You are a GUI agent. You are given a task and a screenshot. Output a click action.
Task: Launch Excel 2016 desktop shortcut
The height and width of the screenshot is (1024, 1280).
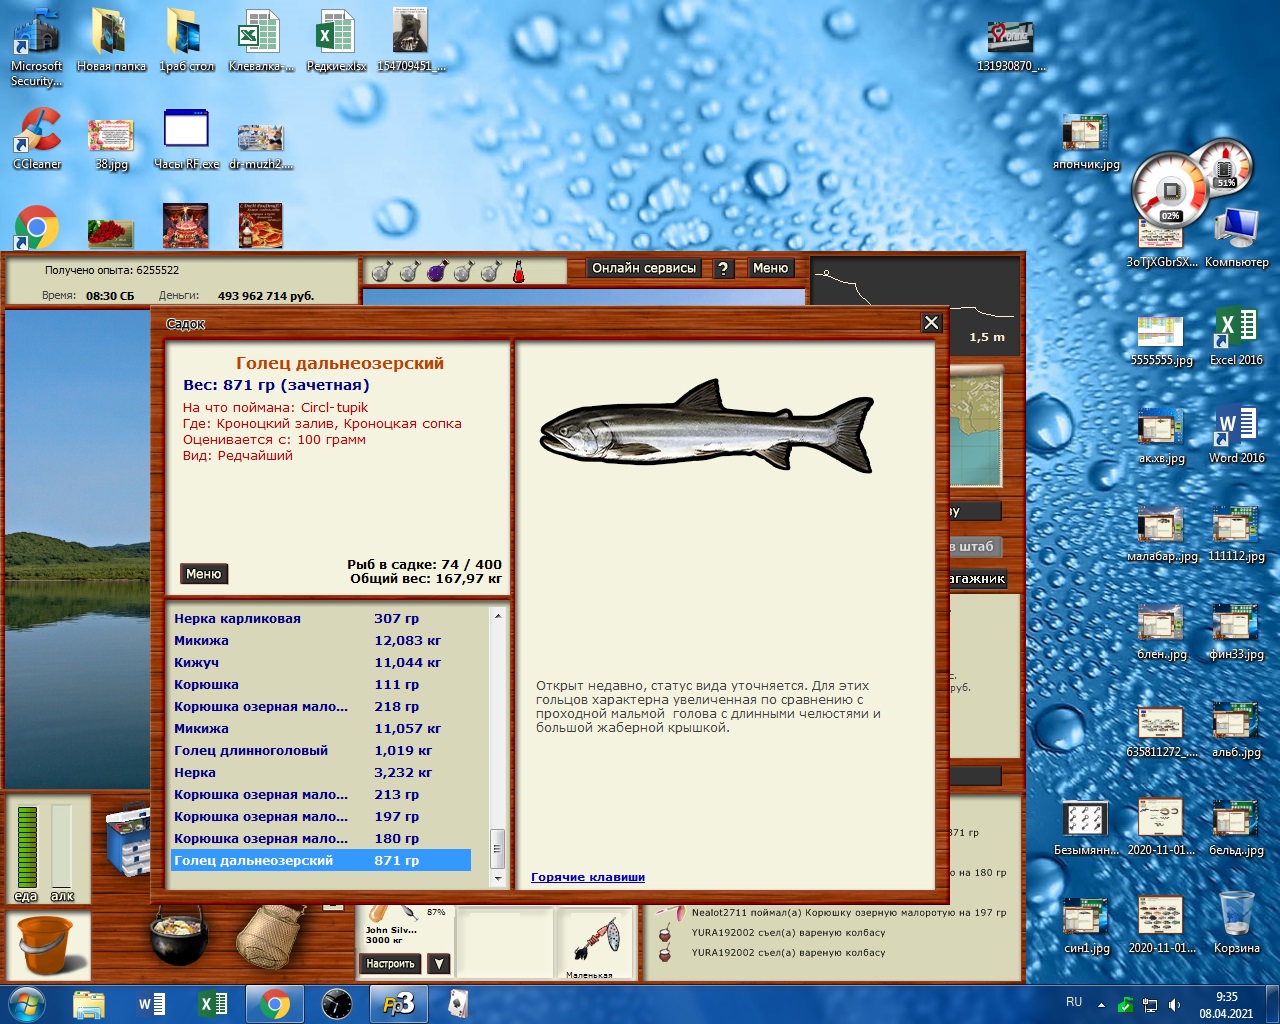pos(1236,336)
